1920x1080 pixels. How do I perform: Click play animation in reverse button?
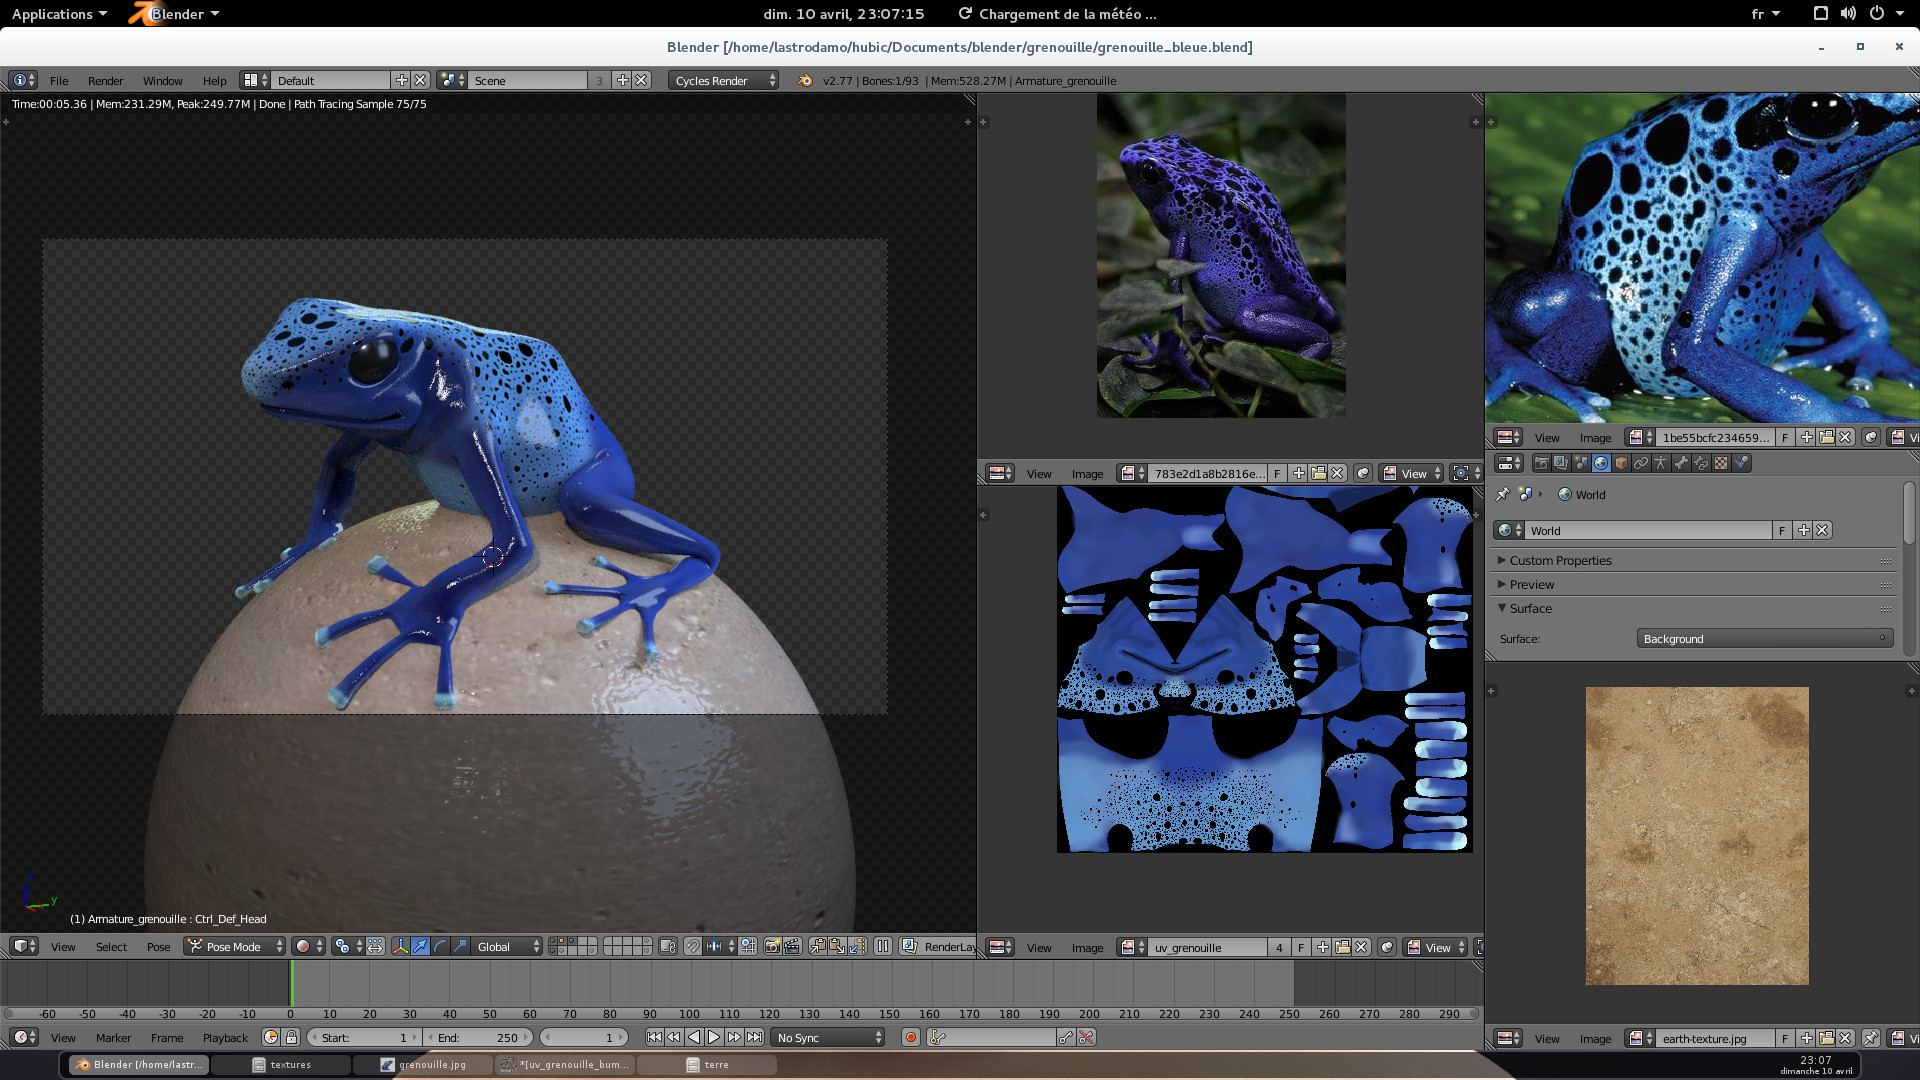694,1038
